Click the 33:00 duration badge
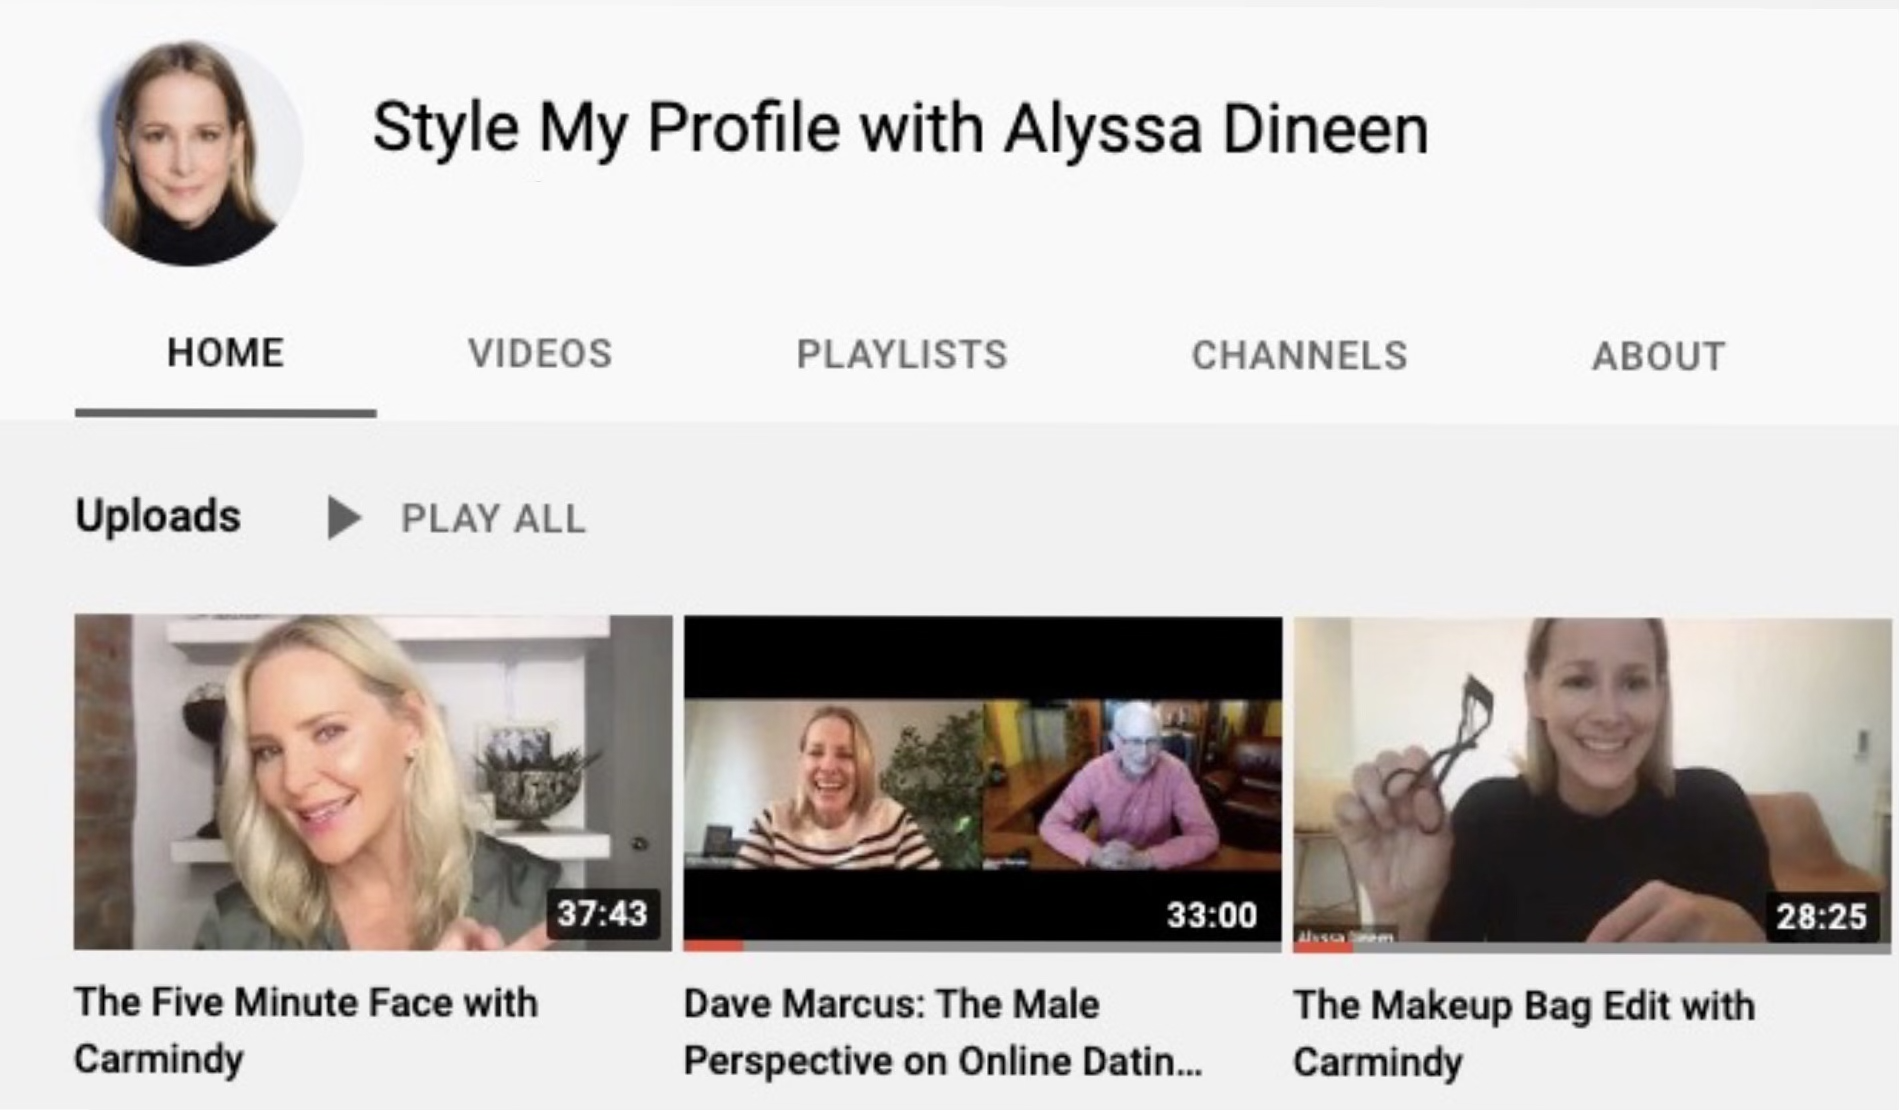Image resolution: width=1899 pixels, height=1110 pixels. coord(1211,914)
